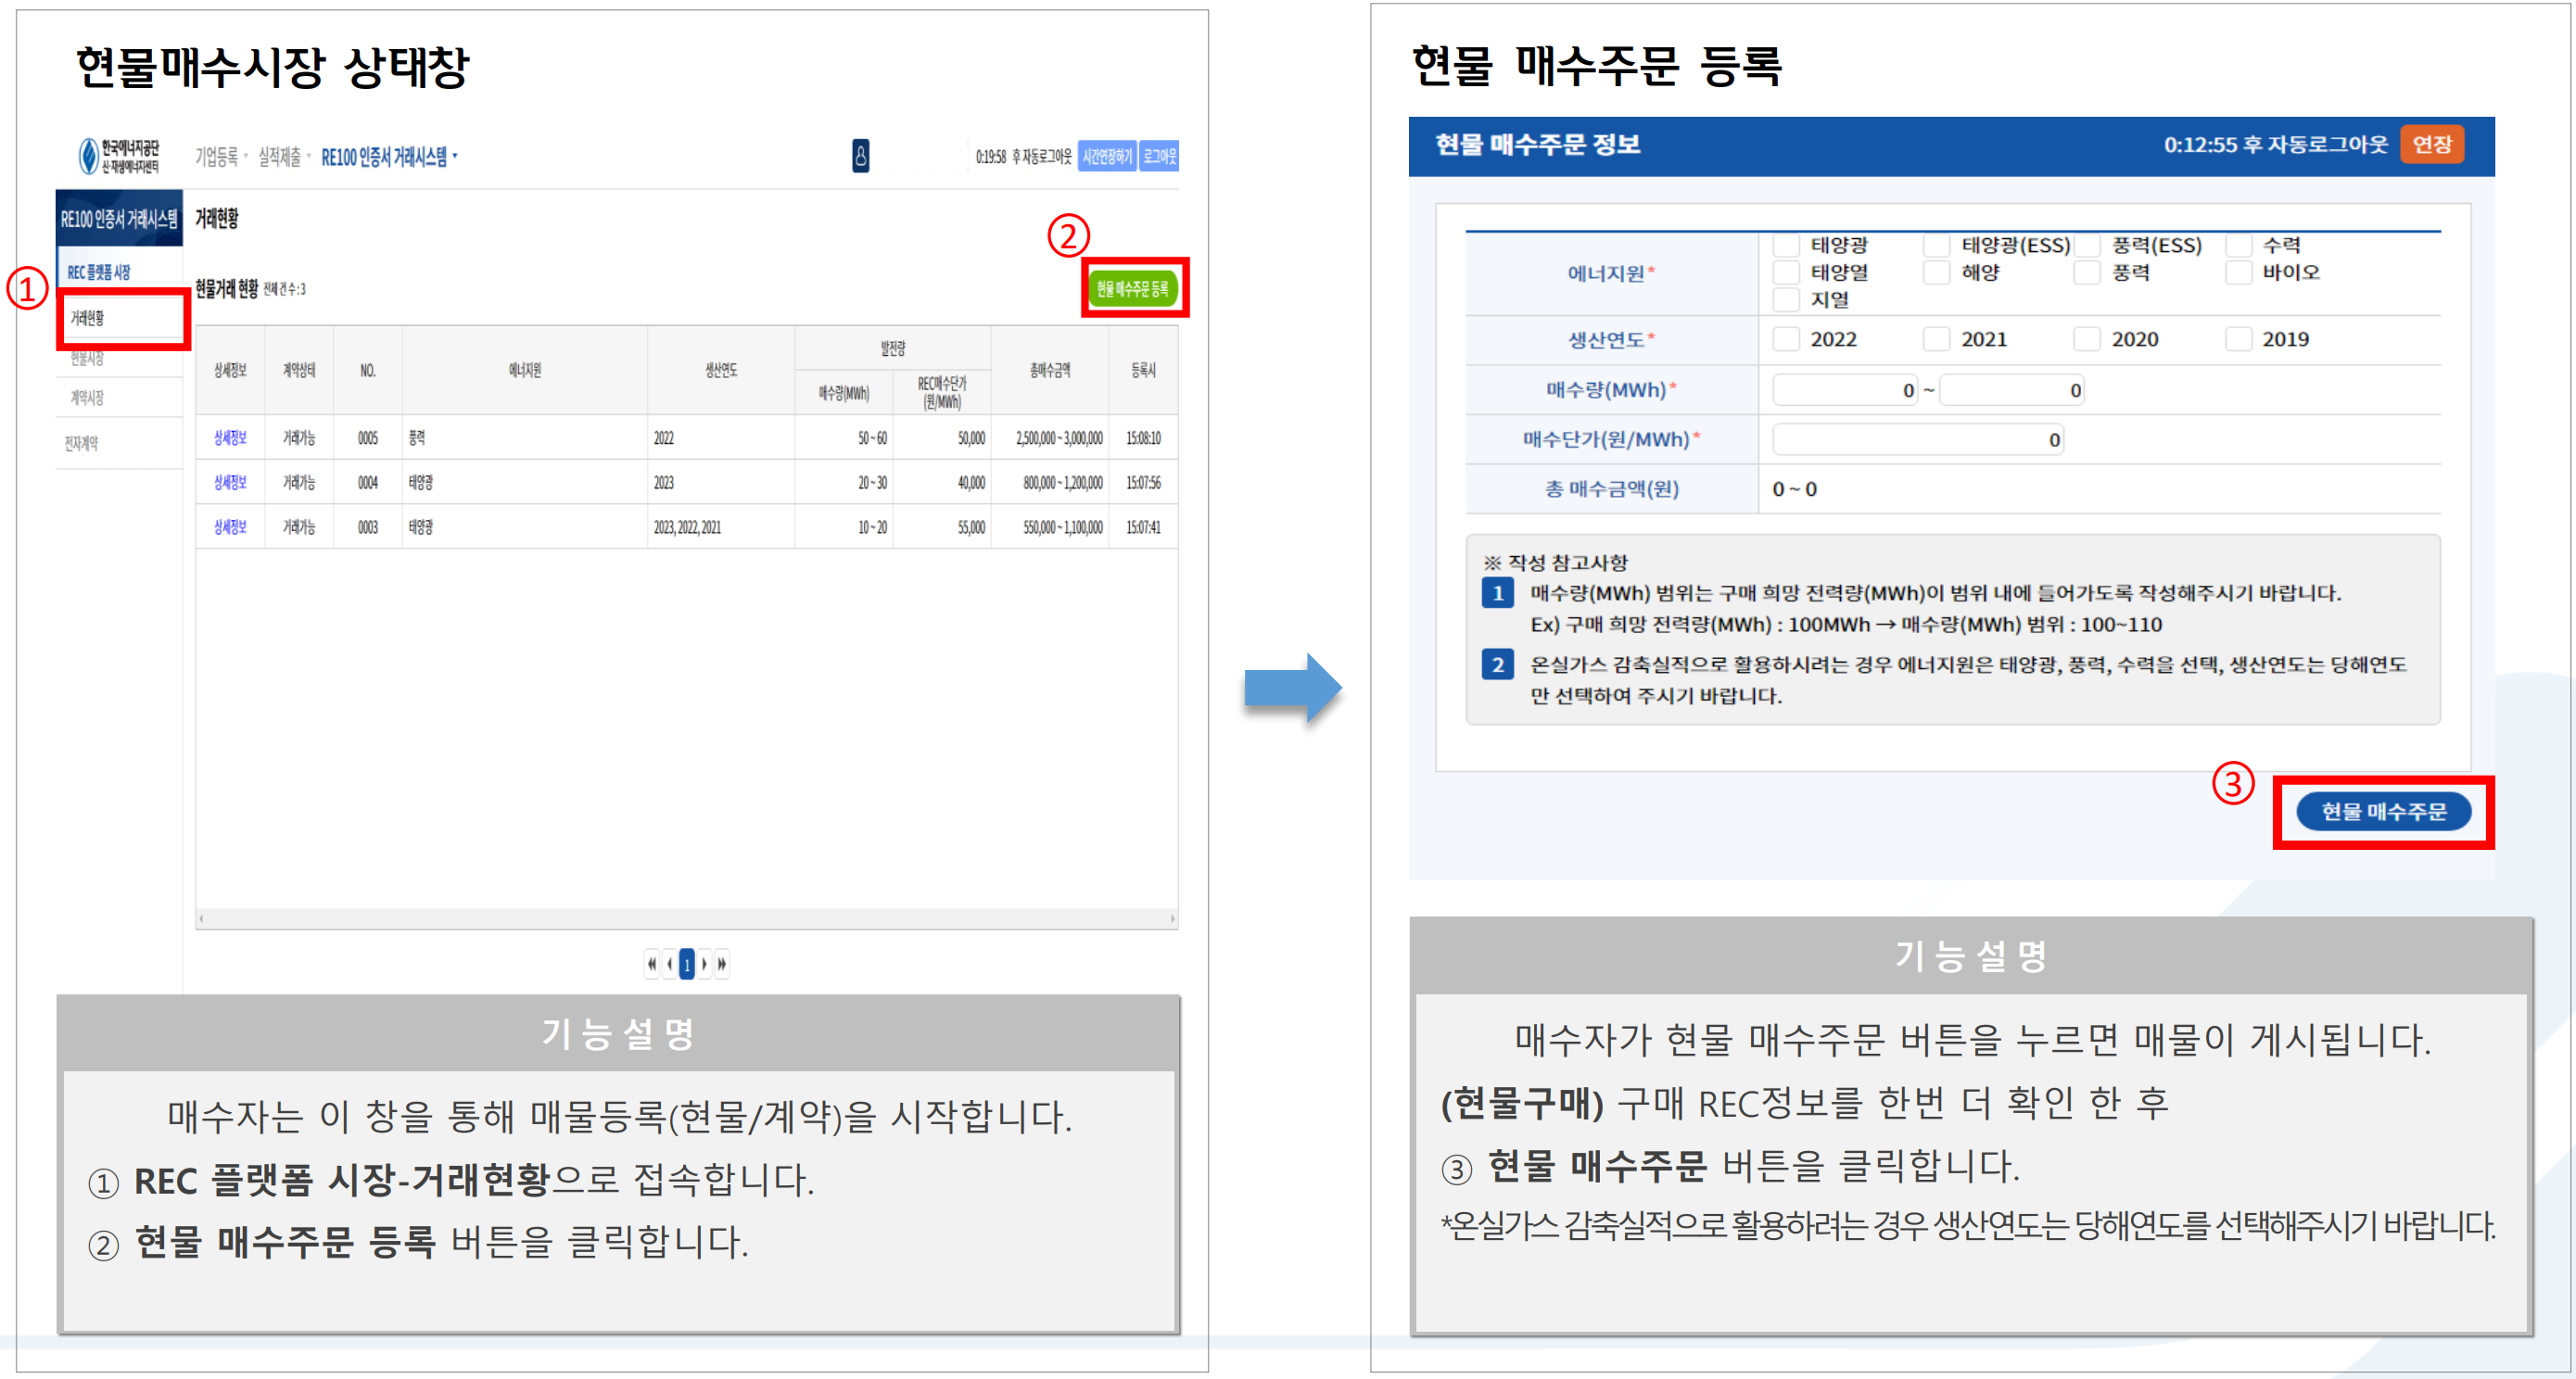The height and width of the screenshot is (1379, 2576).
Task: Go to previous page of table
Action: tap(669, 964)
